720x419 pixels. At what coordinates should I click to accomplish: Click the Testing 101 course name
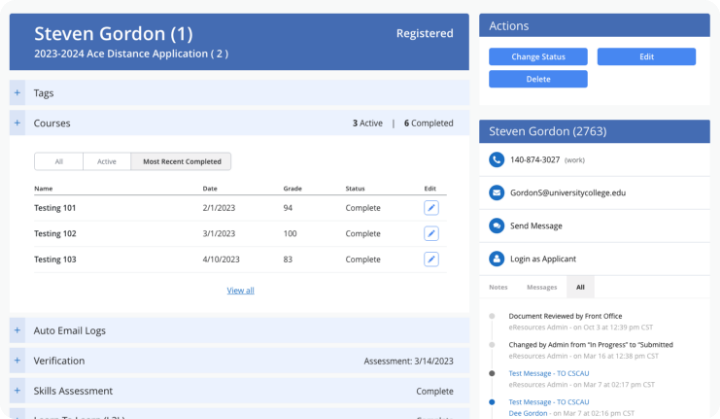pyautogui.click(x=55, y=208)
